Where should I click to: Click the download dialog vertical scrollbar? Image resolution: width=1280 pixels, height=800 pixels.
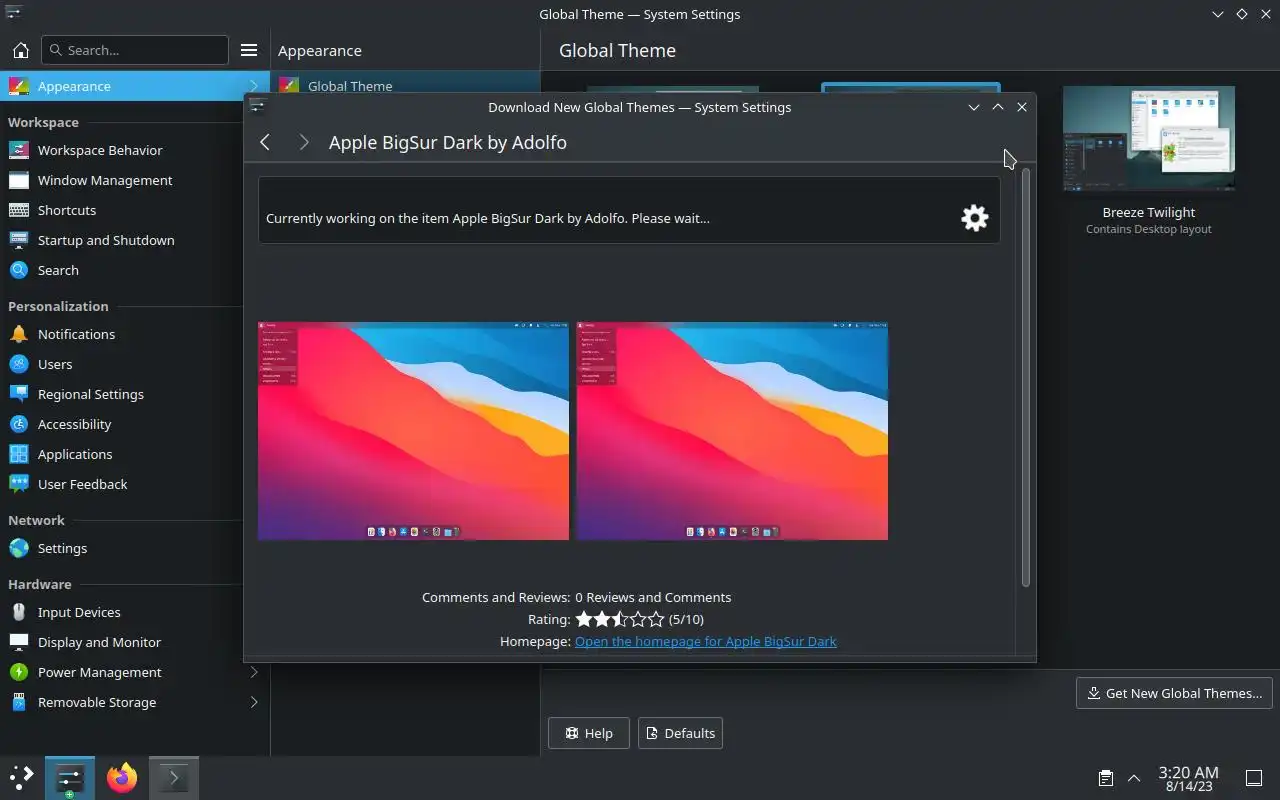1025,378
